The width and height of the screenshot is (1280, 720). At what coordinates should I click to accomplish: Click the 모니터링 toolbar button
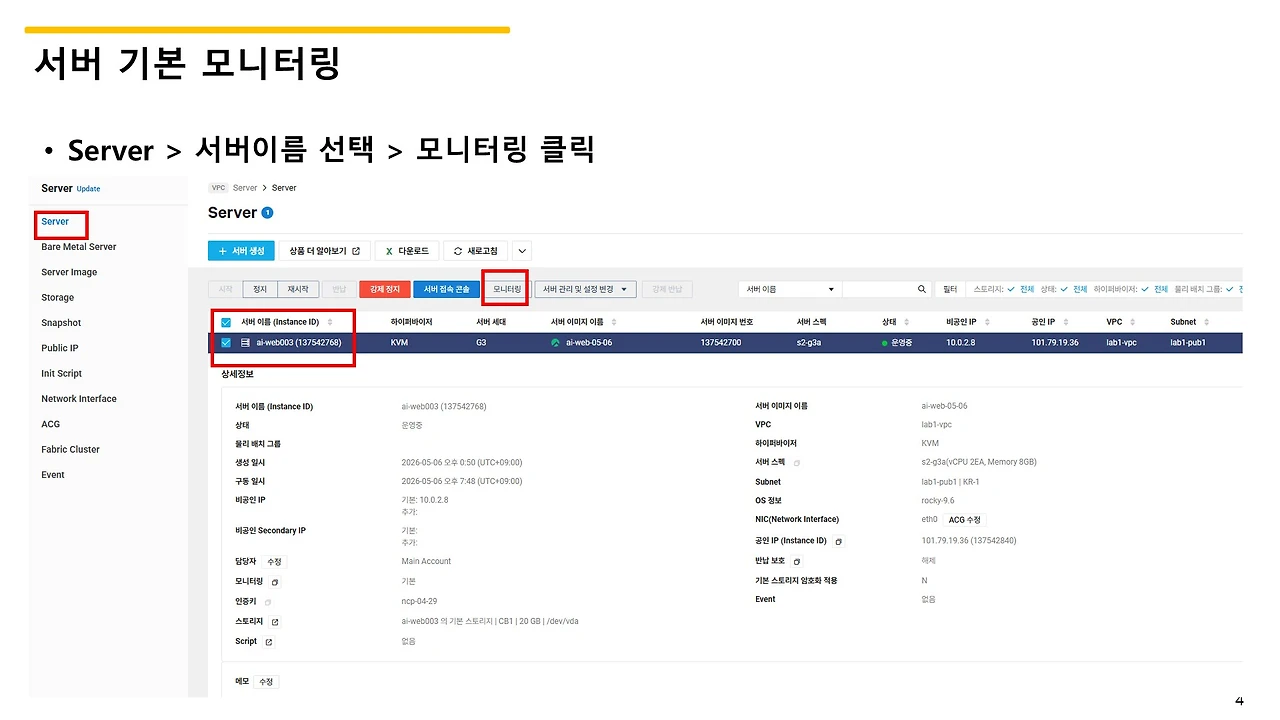508,289
